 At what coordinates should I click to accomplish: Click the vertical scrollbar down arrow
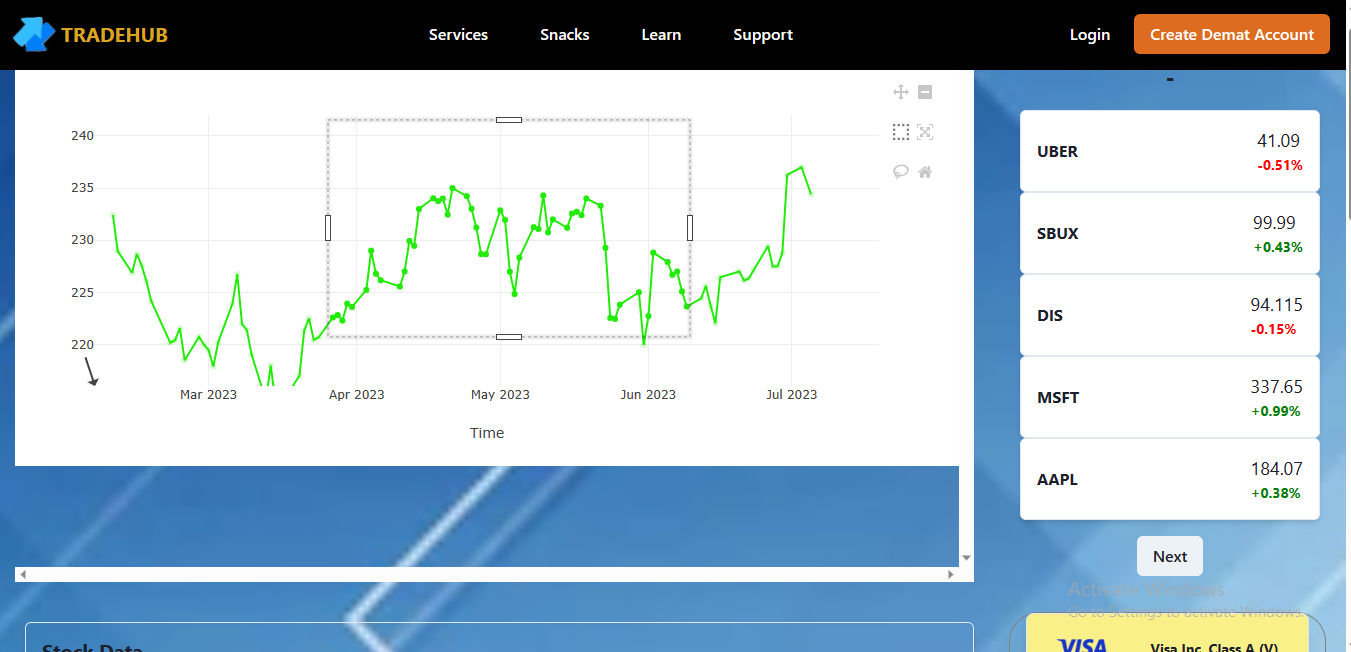pos(966,558)
